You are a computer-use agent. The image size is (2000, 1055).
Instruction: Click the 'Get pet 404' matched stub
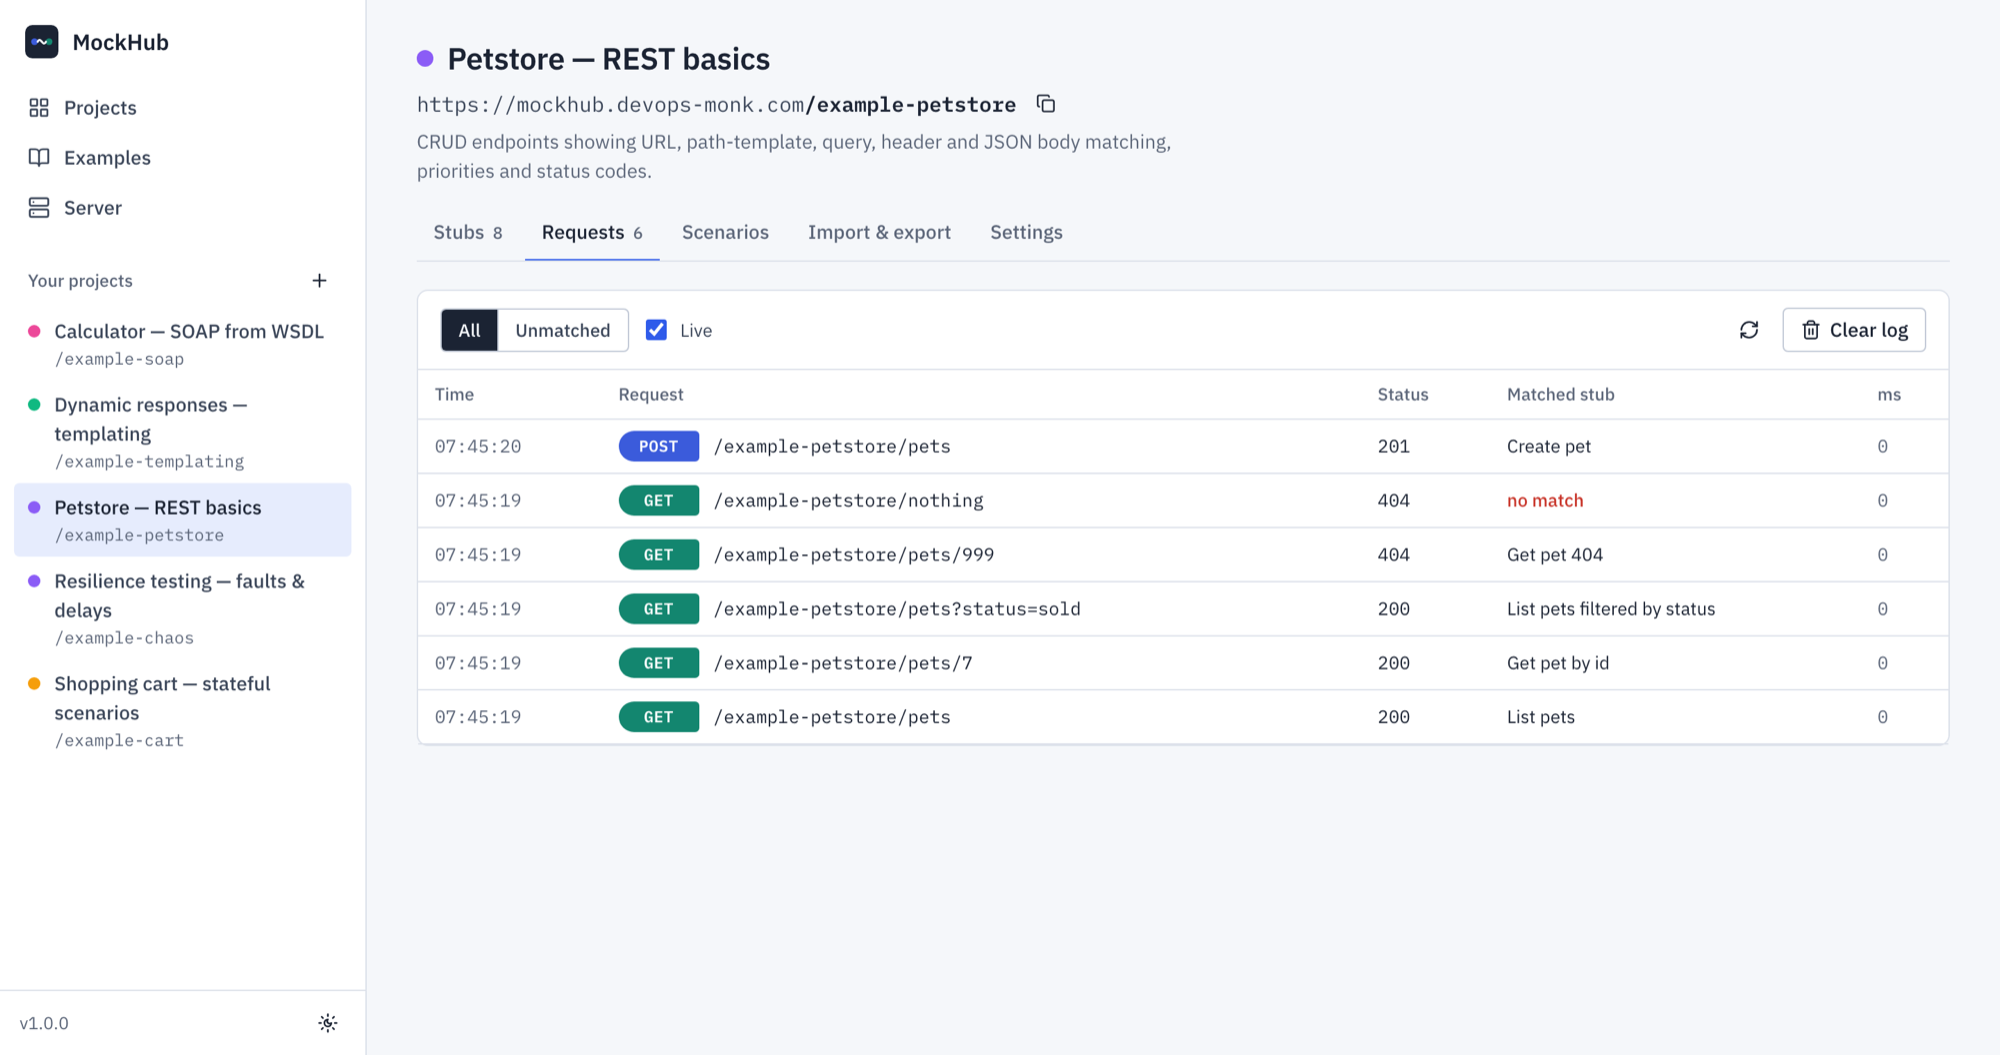(x=1554, y=555)
